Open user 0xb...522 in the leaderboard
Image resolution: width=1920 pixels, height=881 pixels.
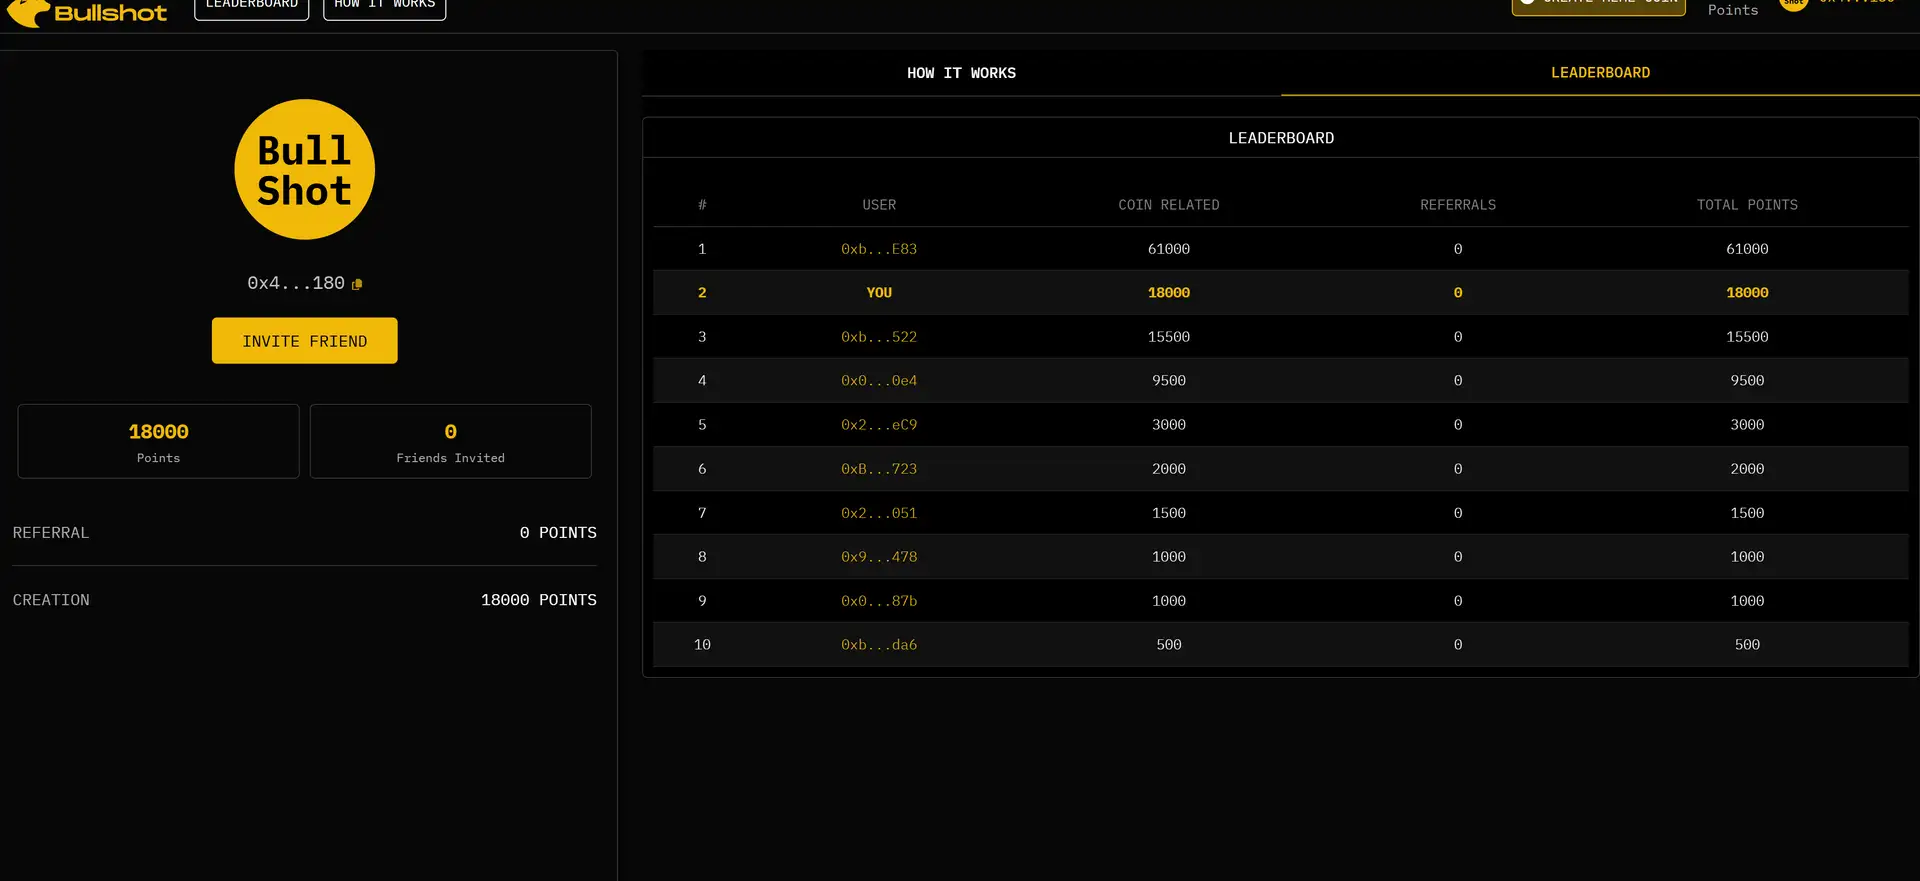878,337
